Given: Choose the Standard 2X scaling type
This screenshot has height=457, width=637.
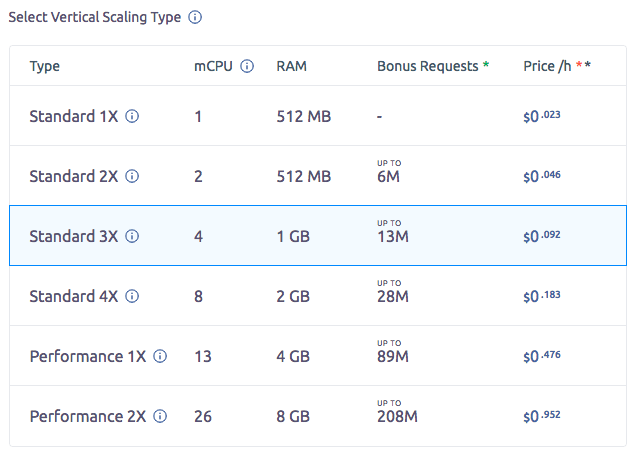Looking at the screenshot, I should pos(318,175).
